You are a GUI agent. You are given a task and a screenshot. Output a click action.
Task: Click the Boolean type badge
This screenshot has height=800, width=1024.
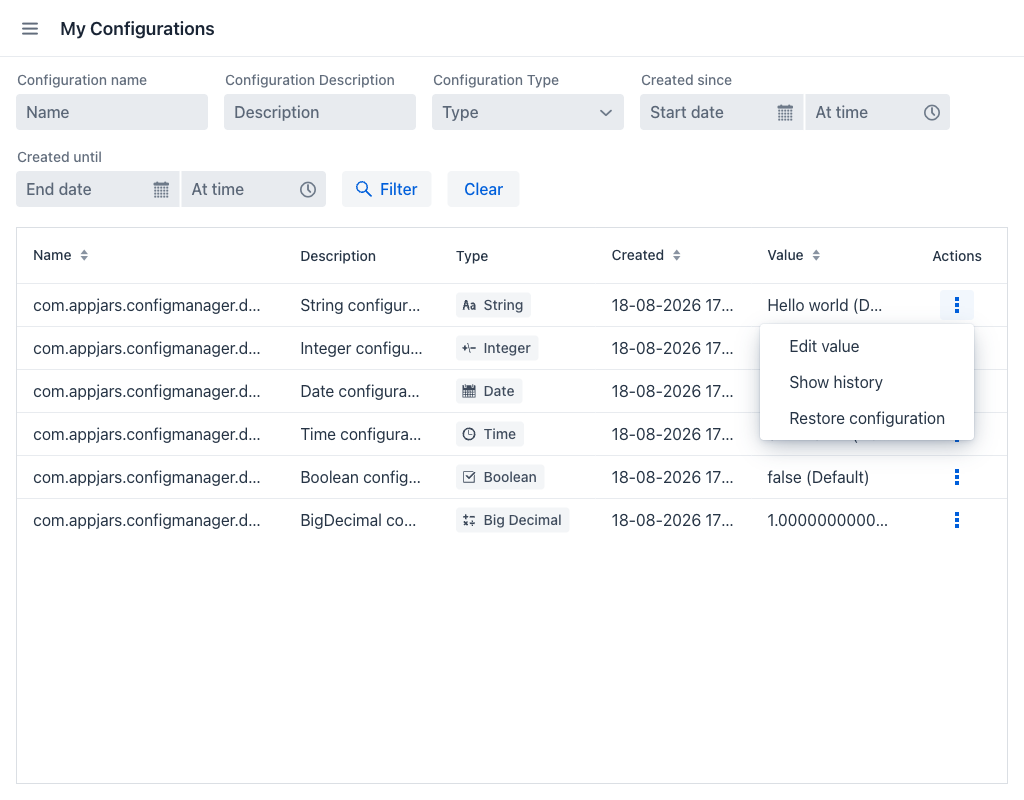point(500,477)
